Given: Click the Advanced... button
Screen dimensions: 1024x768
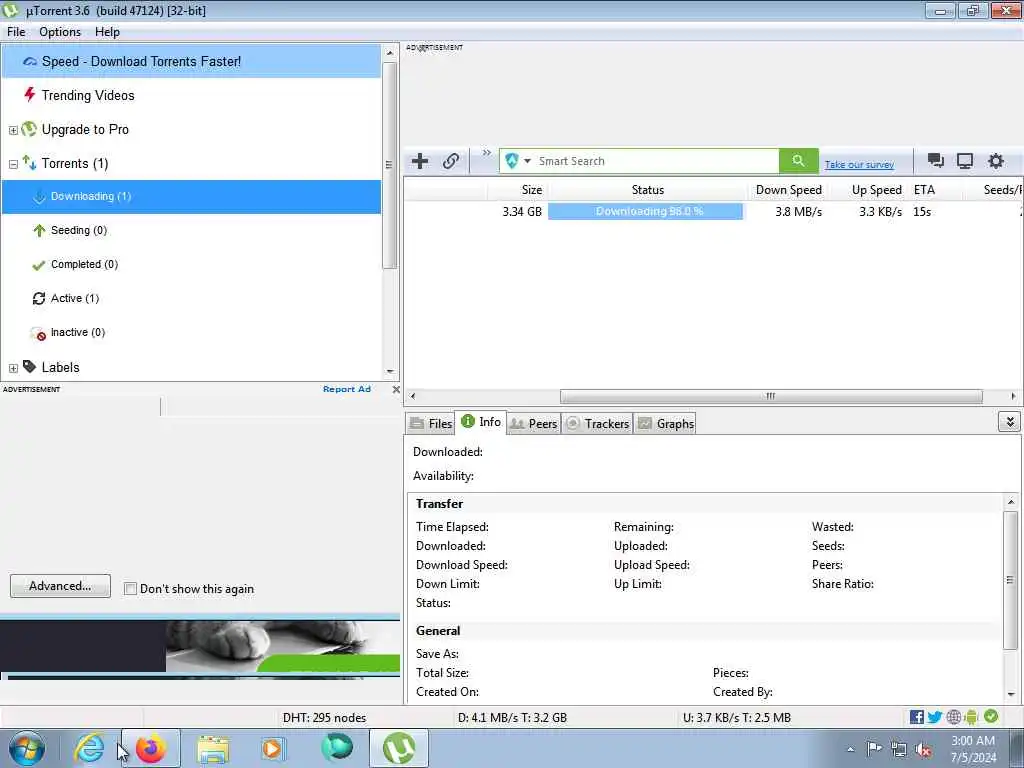Looking at the screenshot, I should 60,586.
